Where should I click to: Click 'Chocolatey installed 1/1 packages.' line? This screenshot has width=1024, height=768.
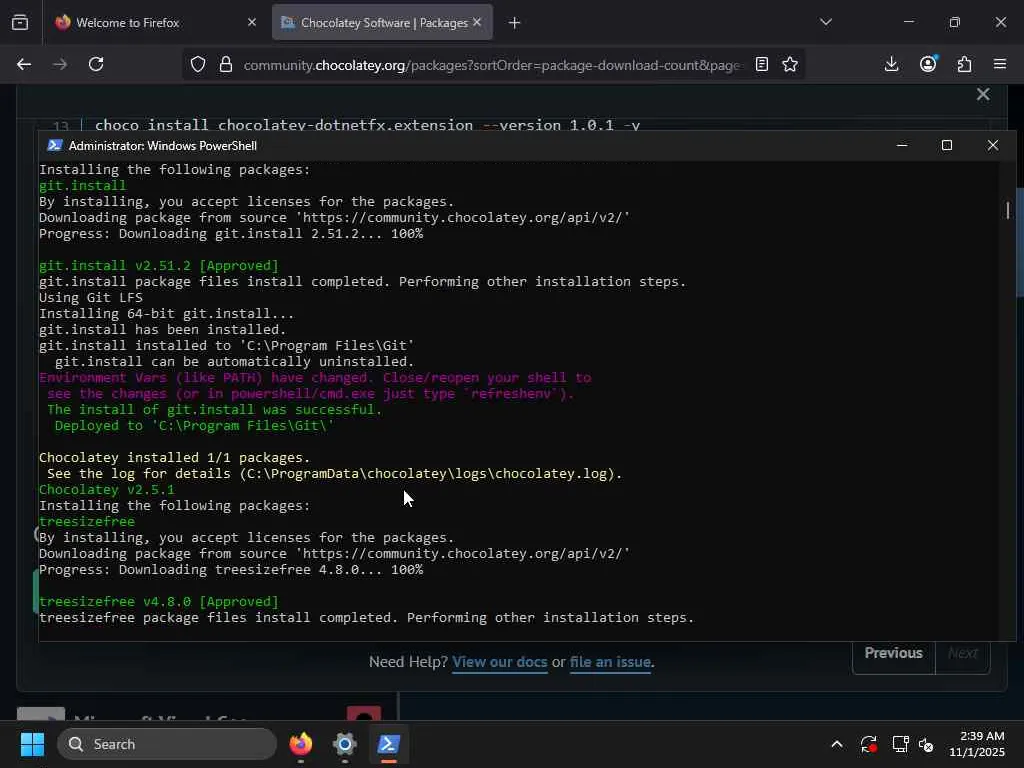pyautogui.click(x=174, y=458)
